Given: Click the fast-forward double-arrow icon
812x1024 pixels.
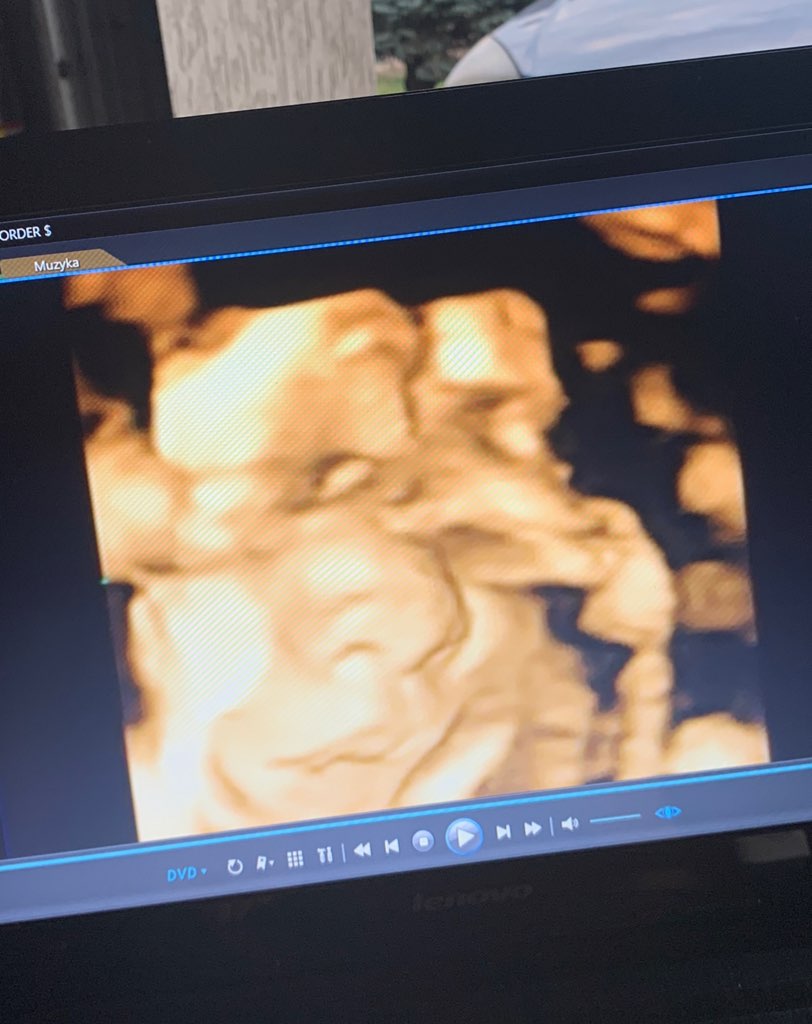Looking at the screenshot, I should tap(533, 828).
